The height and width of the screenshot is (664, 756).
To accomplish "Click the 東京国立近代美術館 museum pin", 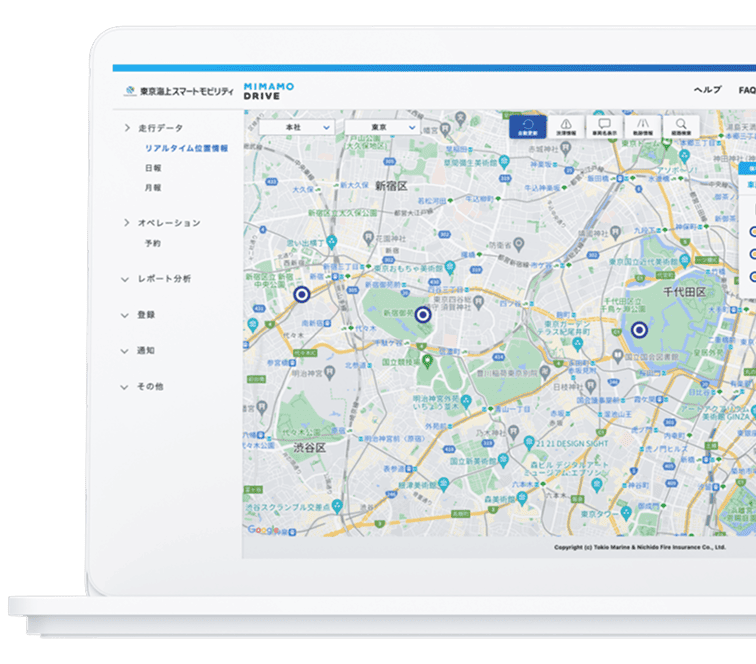I will 684,261.
